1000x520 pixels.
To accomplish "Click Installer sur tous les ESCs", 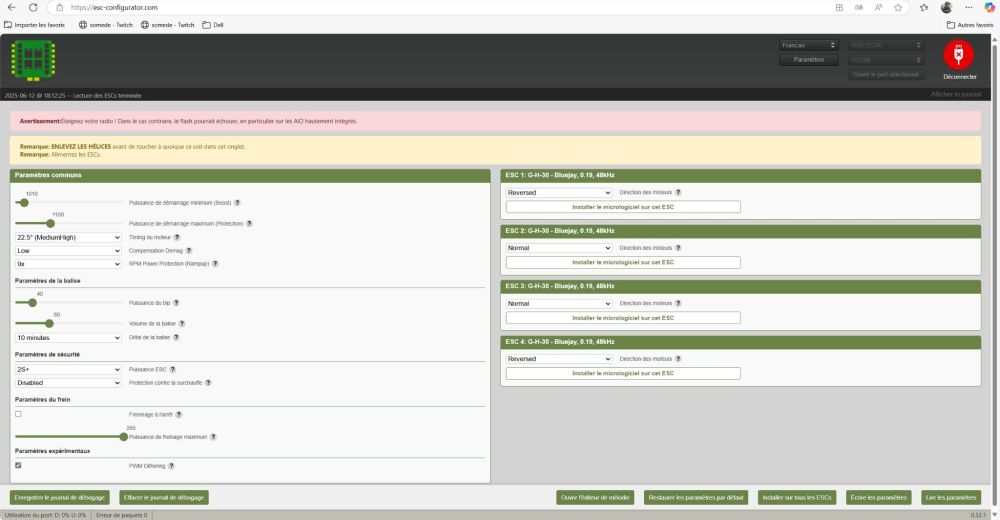I will (x=796, y=497).
